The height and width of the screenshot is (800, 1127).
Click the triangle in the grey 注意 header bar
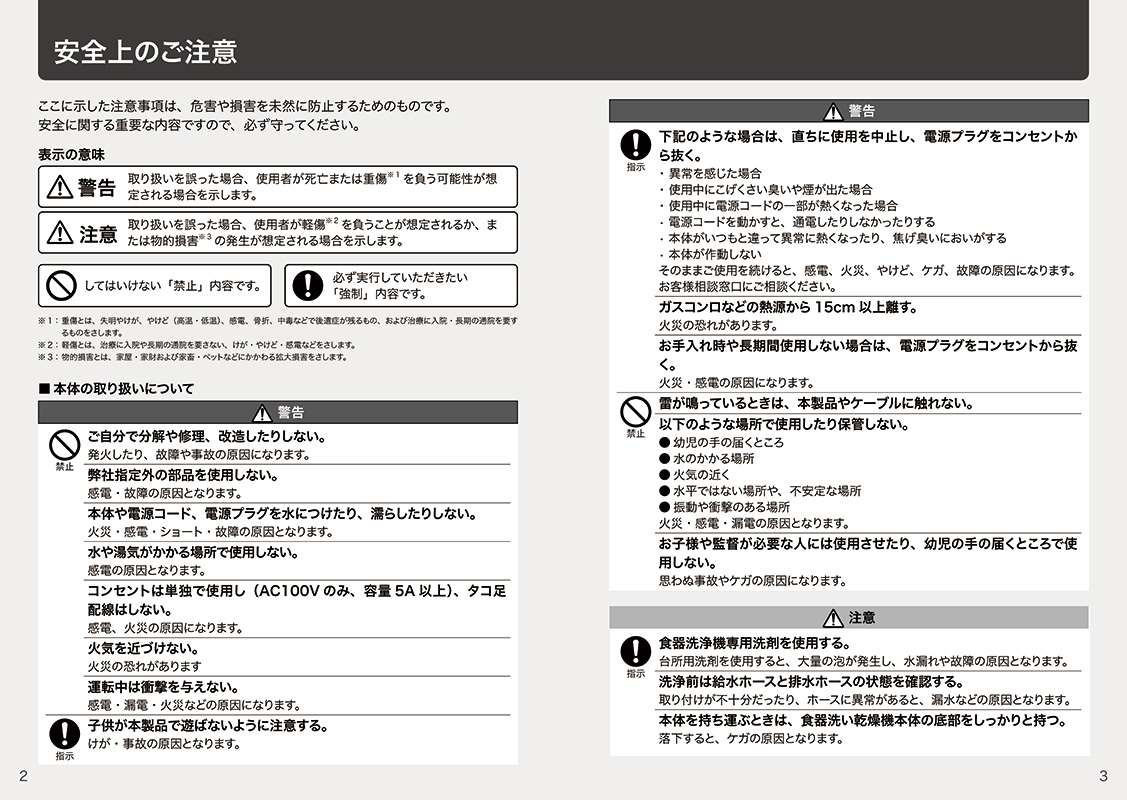833,618
